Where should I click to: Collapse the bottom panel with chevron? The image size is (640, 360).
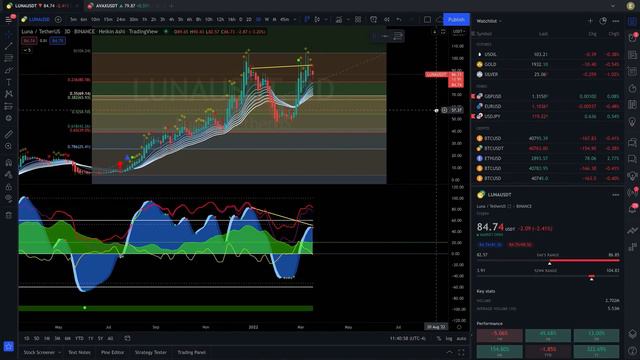tap(449, 352)
